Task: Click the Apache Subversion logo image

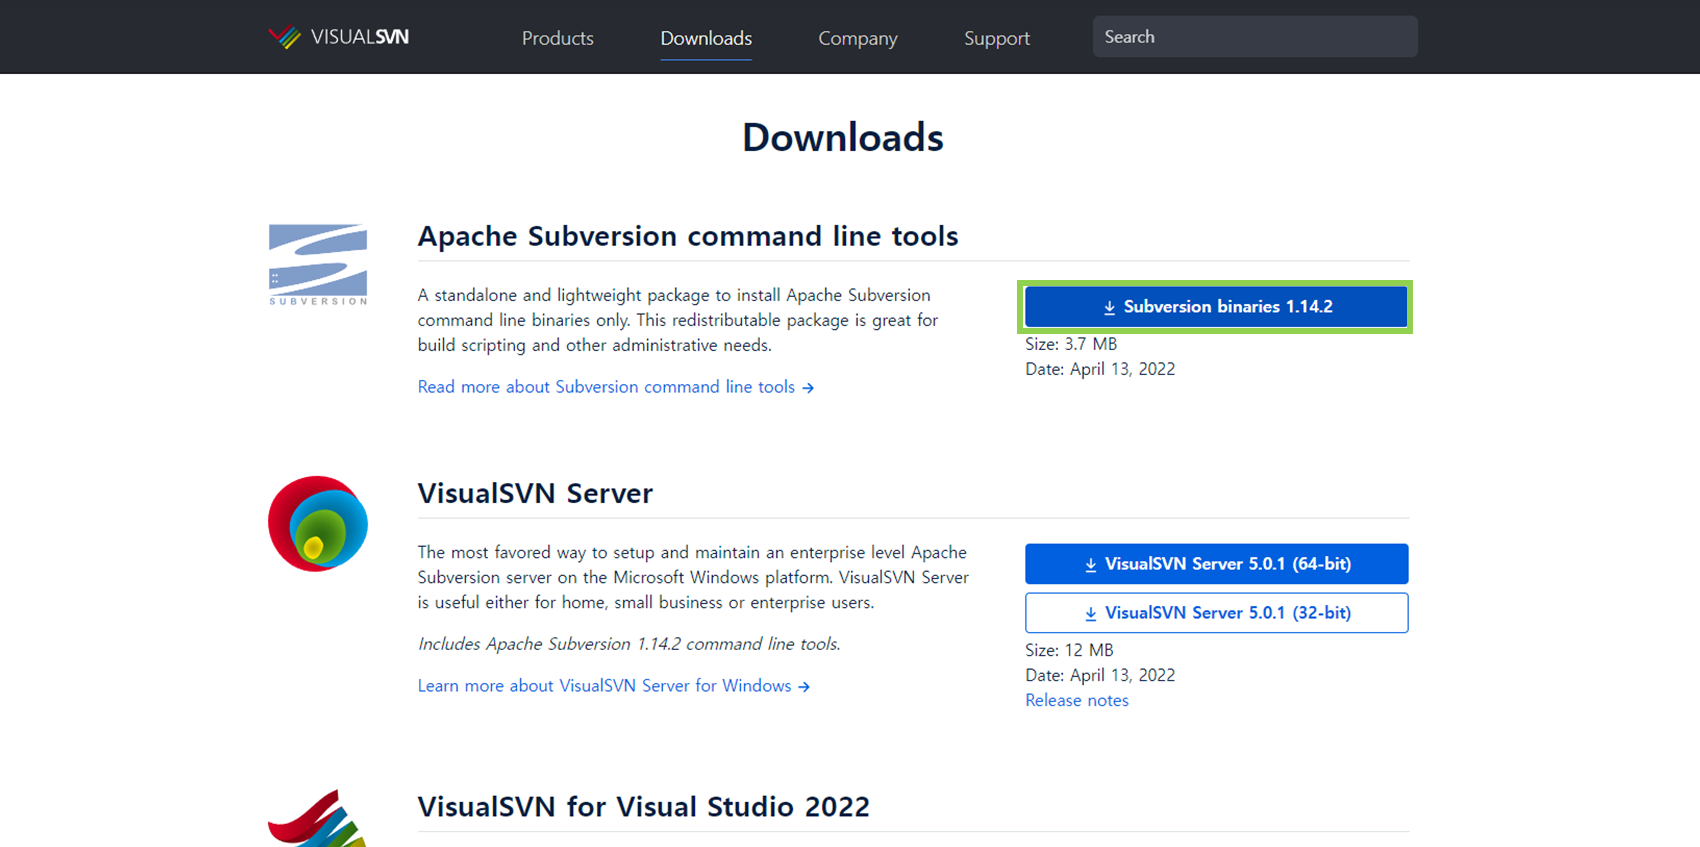Action: click(x=318, y=265)
